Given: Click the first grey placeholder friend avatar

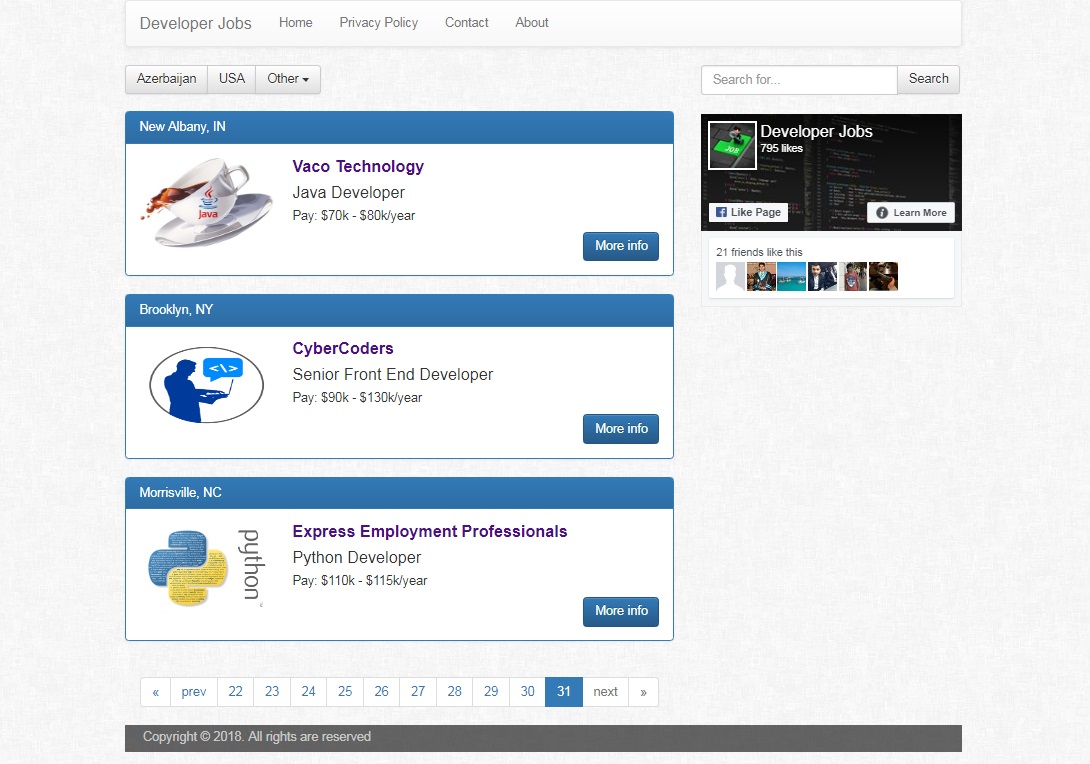Looking at the screenshot, I should point(730,276).
